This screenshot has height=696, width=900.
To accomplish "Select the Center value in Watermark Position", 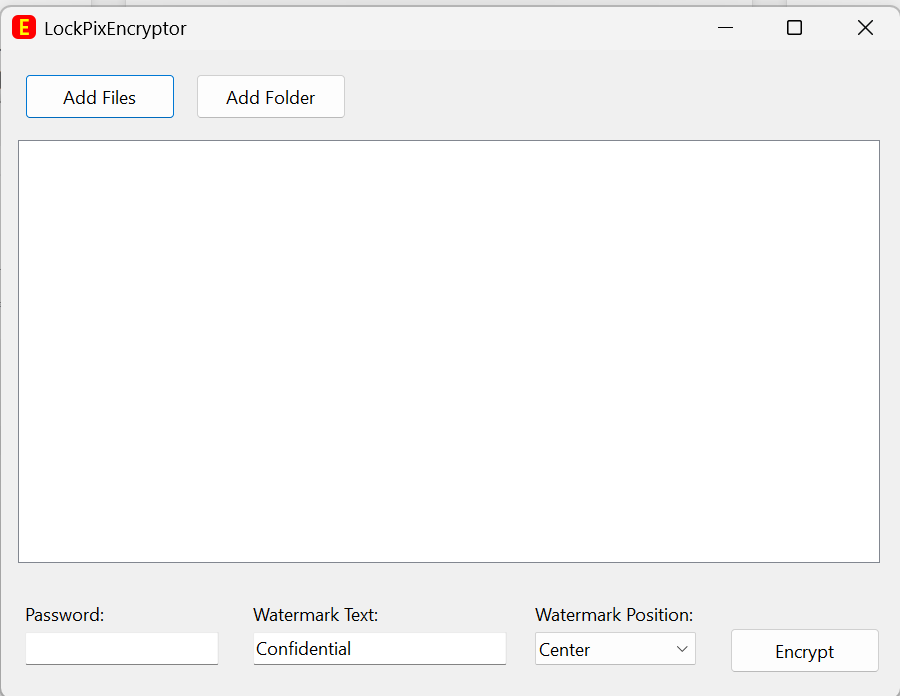I will (570, 648).
